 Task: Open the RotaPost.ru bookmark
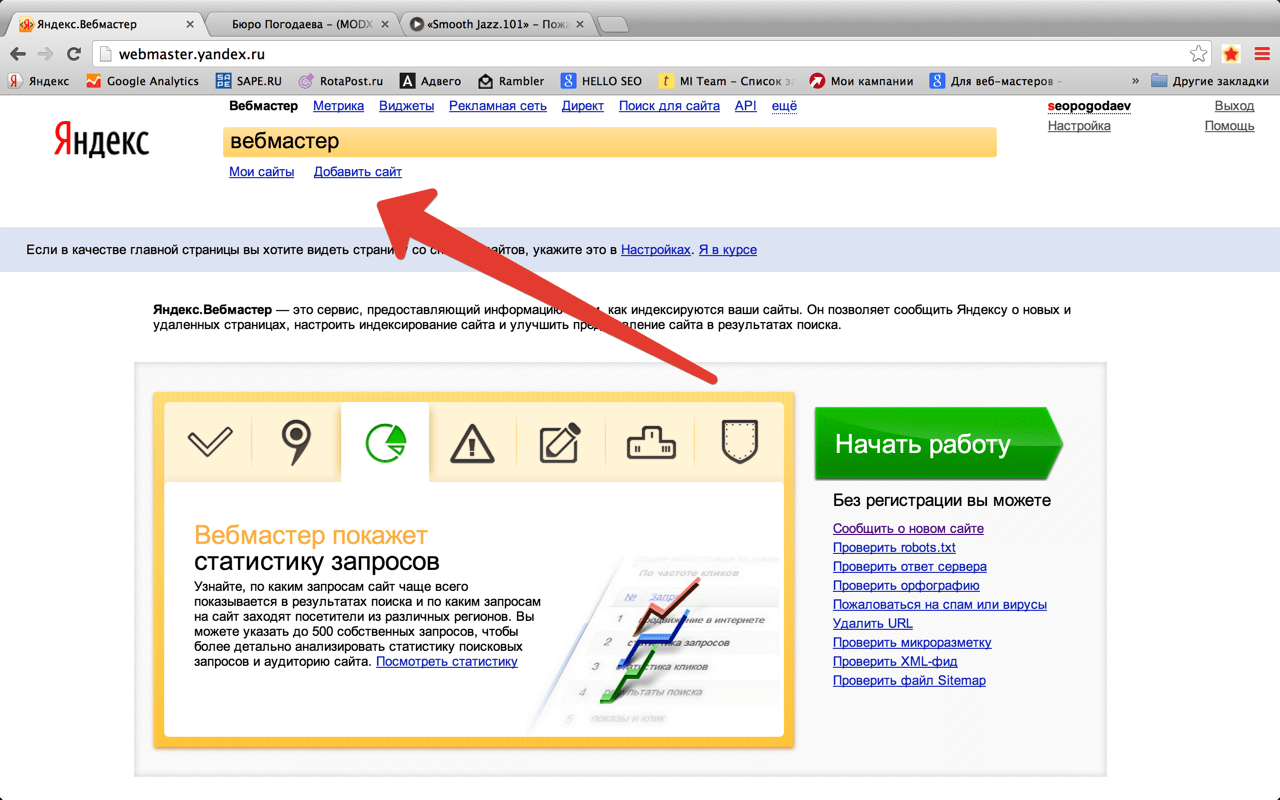click(340, 81)
